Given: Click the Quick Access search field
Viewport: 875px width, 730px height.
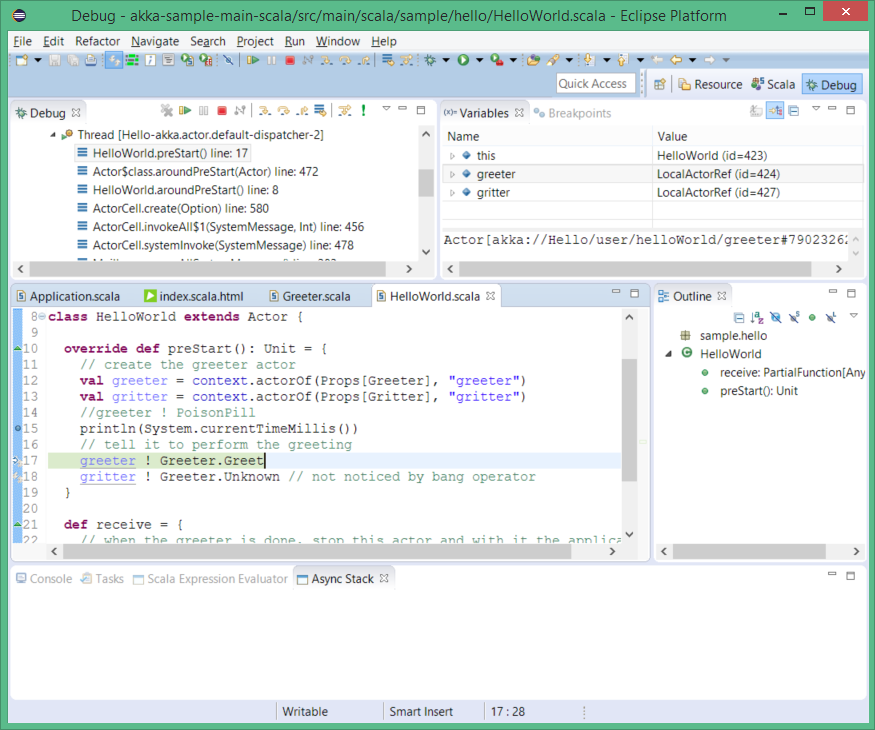Looking at the screenshot, I should pyautogui.click(x=593, y=84).
